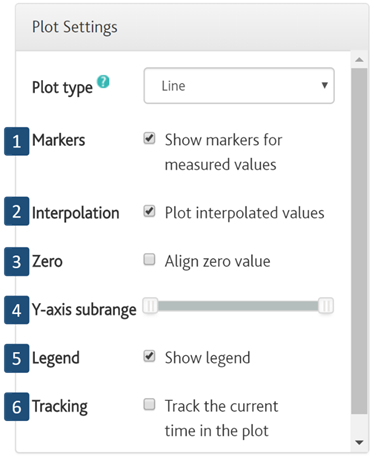Open the Plot type Line dropdown
The image size is (372, 456).
[x=239, y=86]
